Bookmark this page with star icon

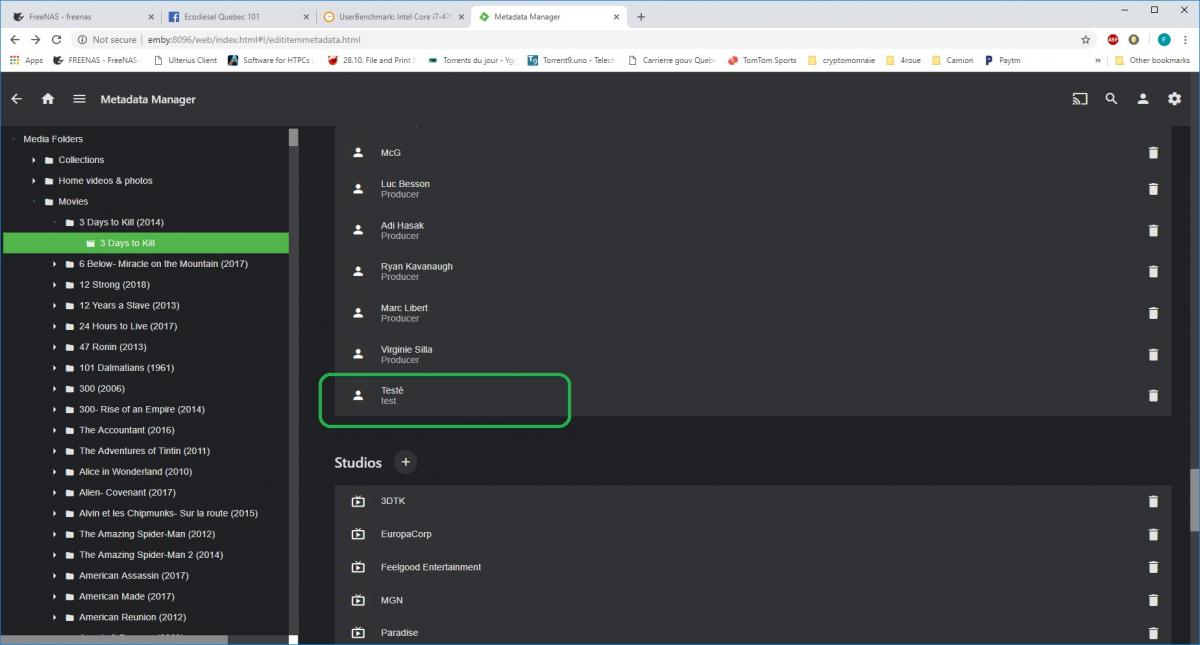(x=1086, y=39)
